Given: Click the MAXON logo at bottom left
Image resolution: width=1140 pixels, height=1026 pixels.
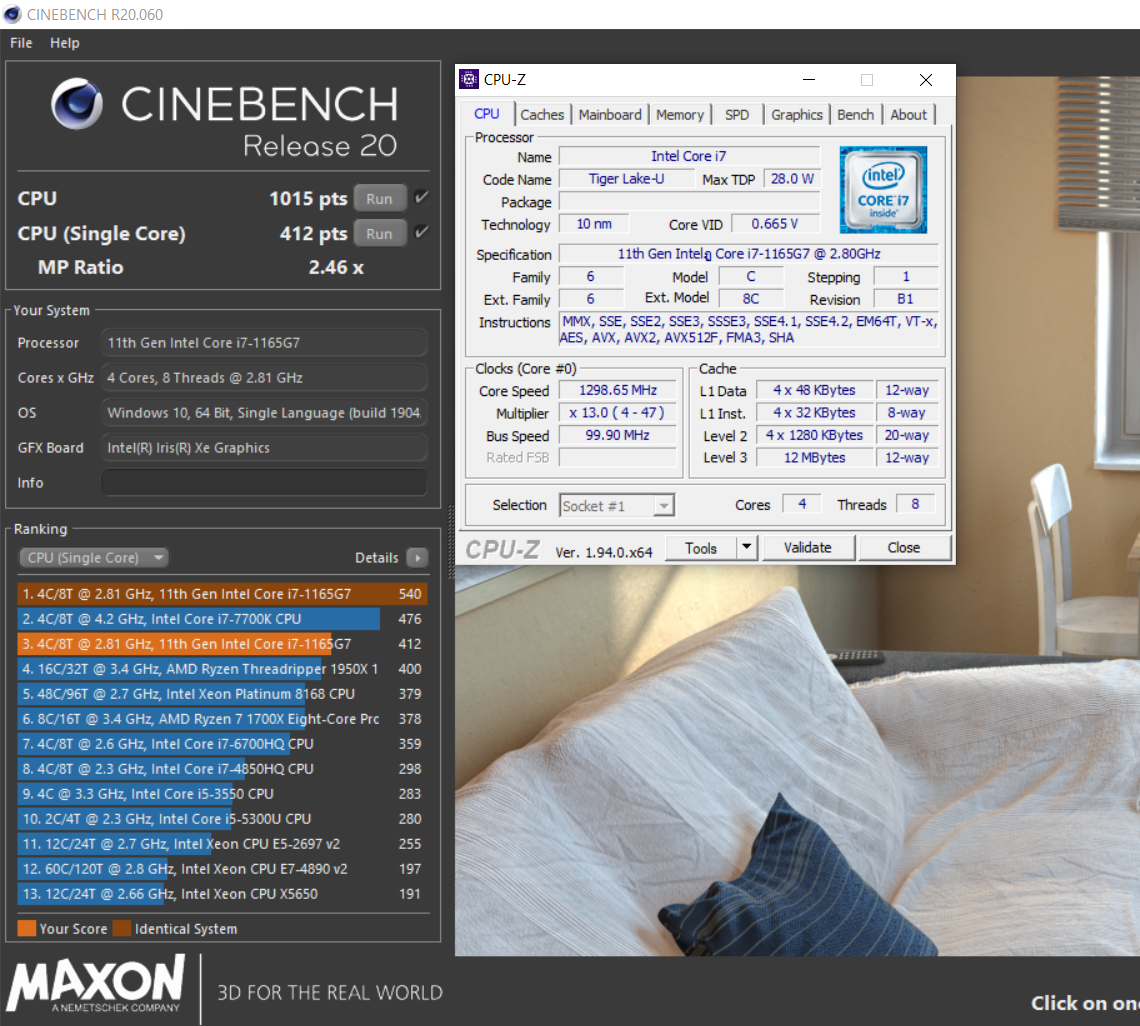Looking at the screenshot, I should pos(96,984).
